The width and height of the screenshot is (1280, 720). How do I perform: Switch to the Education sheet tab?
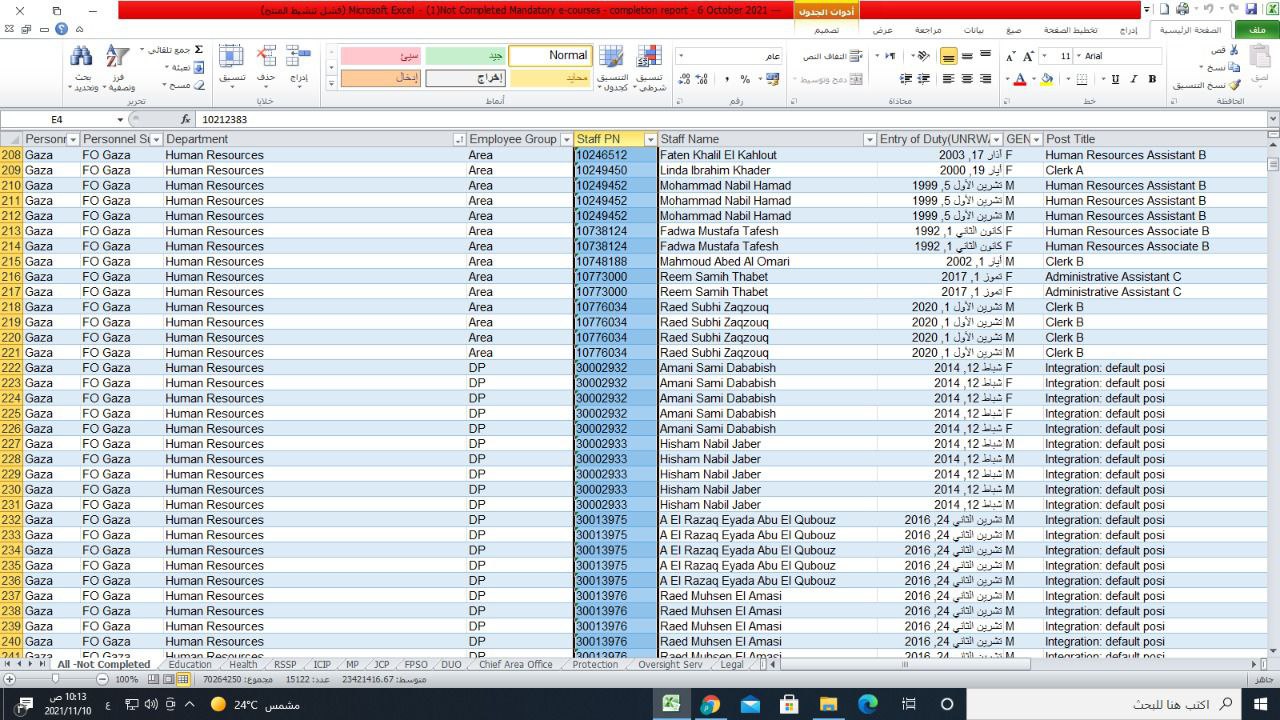tap(190, 664)
